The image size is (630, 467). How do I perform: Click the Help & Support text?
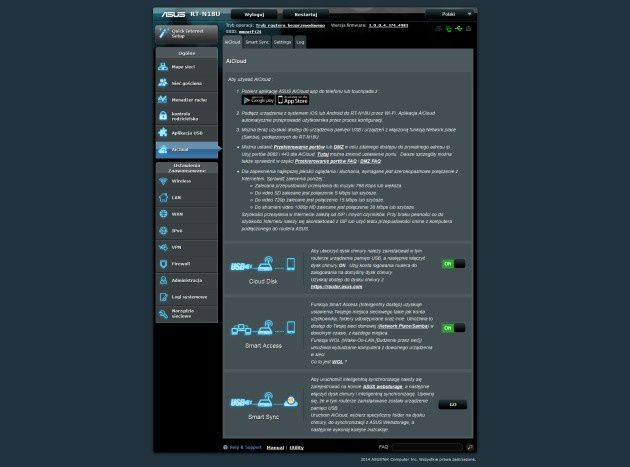click(245, 447)
